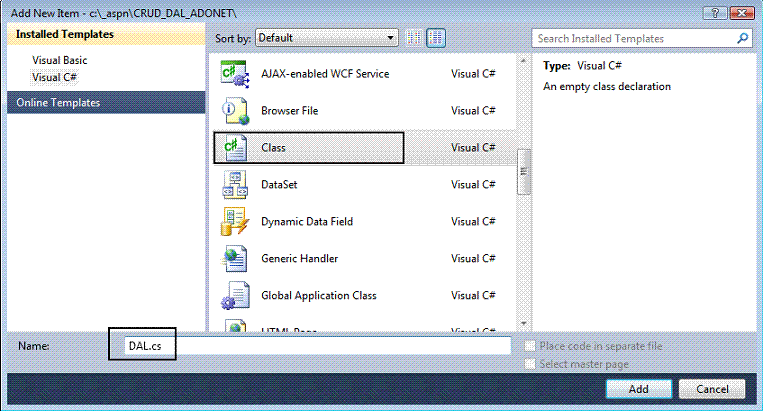Click the Global Application Class icon

click(x=236, y=296)
